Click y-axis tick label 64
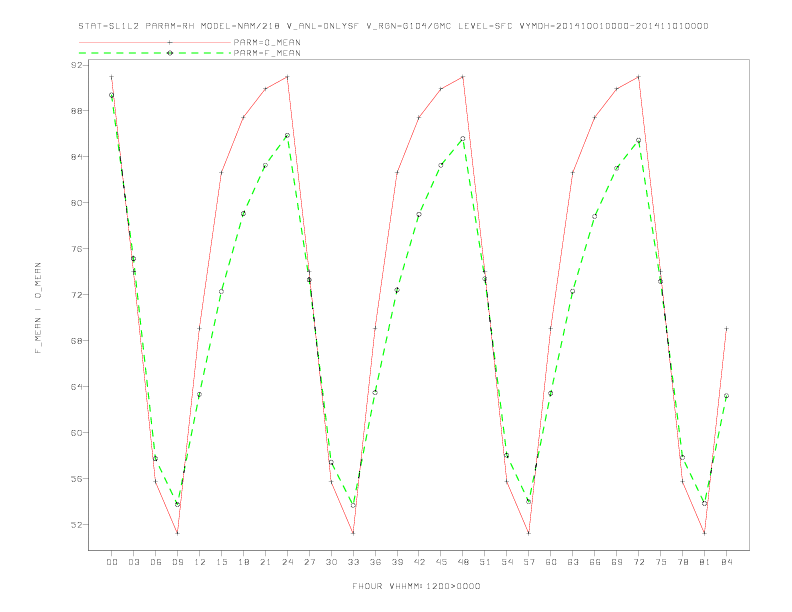 pos(78,387)
